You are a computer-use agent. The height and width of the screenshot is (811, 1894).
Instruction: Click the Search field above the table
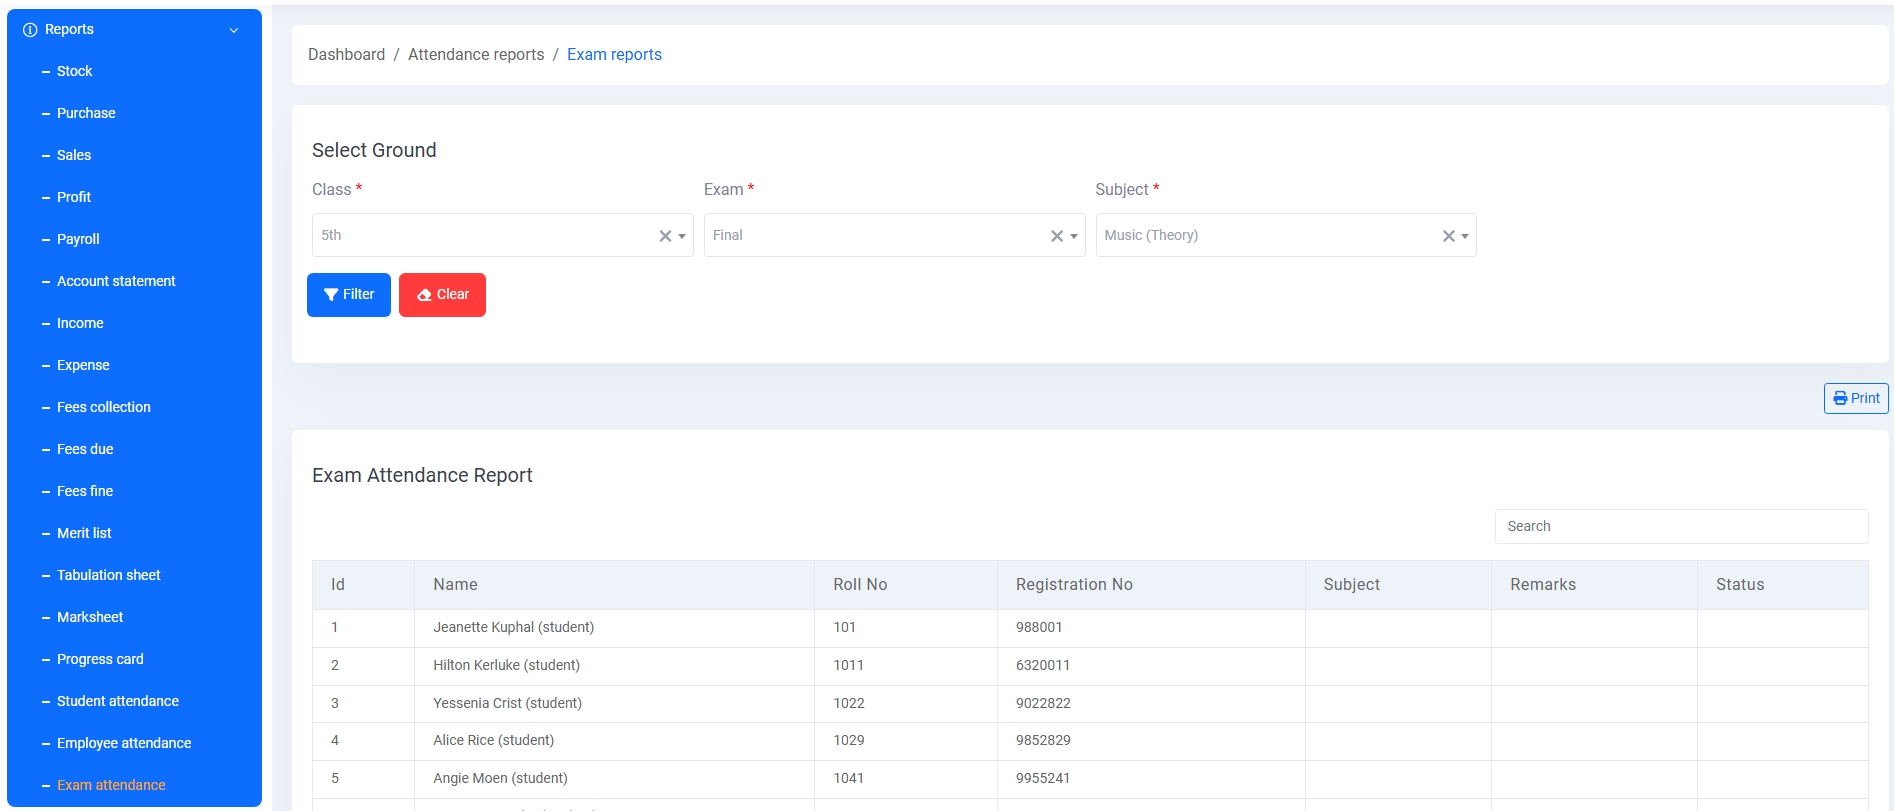click(x=1680, y=526)
